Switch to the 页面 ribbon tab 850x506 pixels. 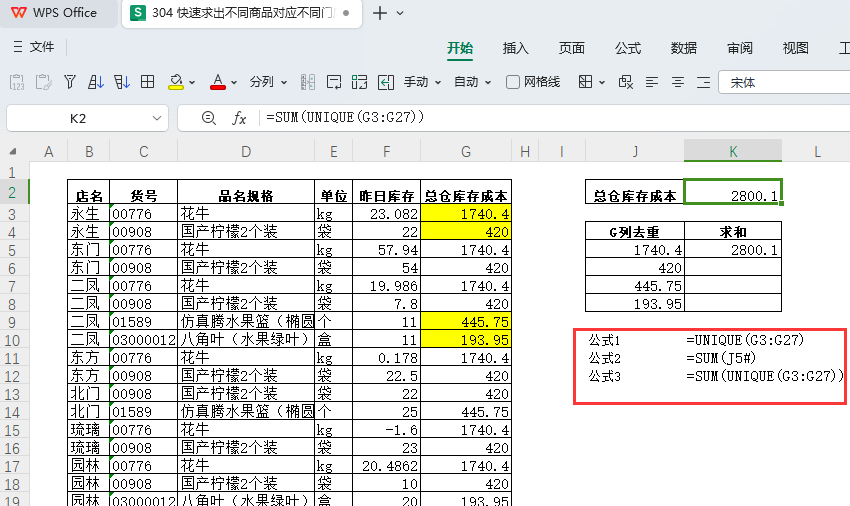[x=572, y=48]
